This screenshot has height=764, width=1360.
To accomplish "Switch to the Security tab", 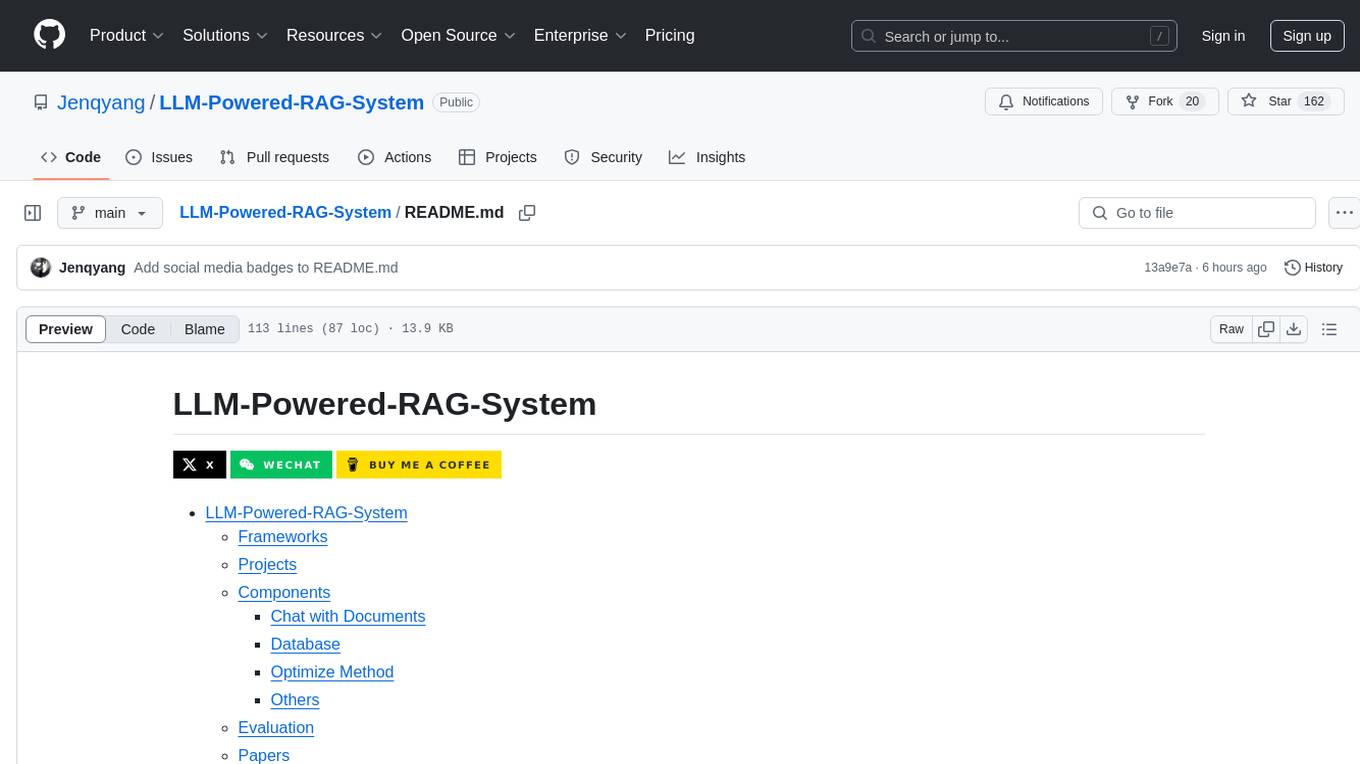I will [x=603, y=157].
